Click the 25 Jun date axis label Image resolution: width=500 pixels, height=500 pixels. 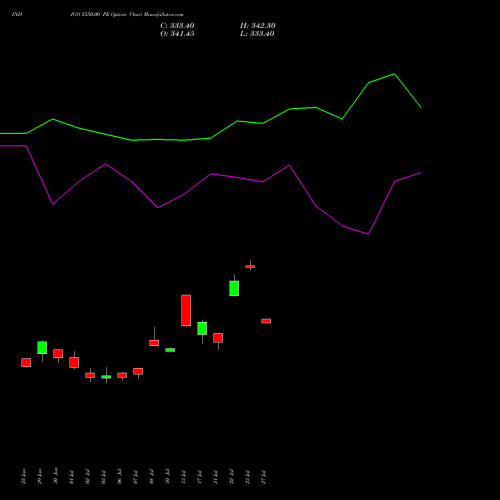[x=23, y=476]
